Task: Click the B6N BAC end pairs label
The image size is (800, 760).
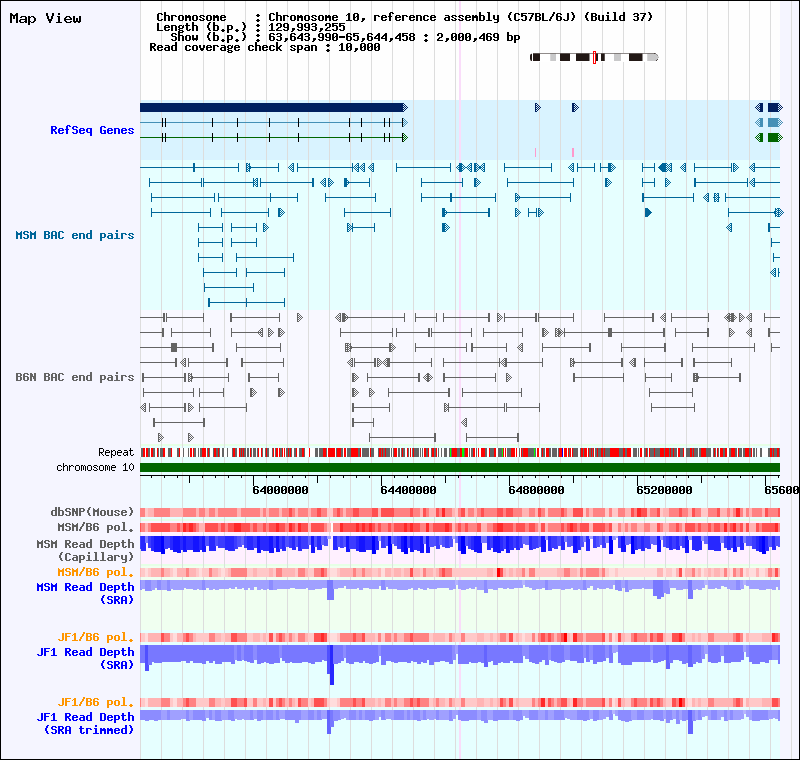Action: click(x=74, y=377)
